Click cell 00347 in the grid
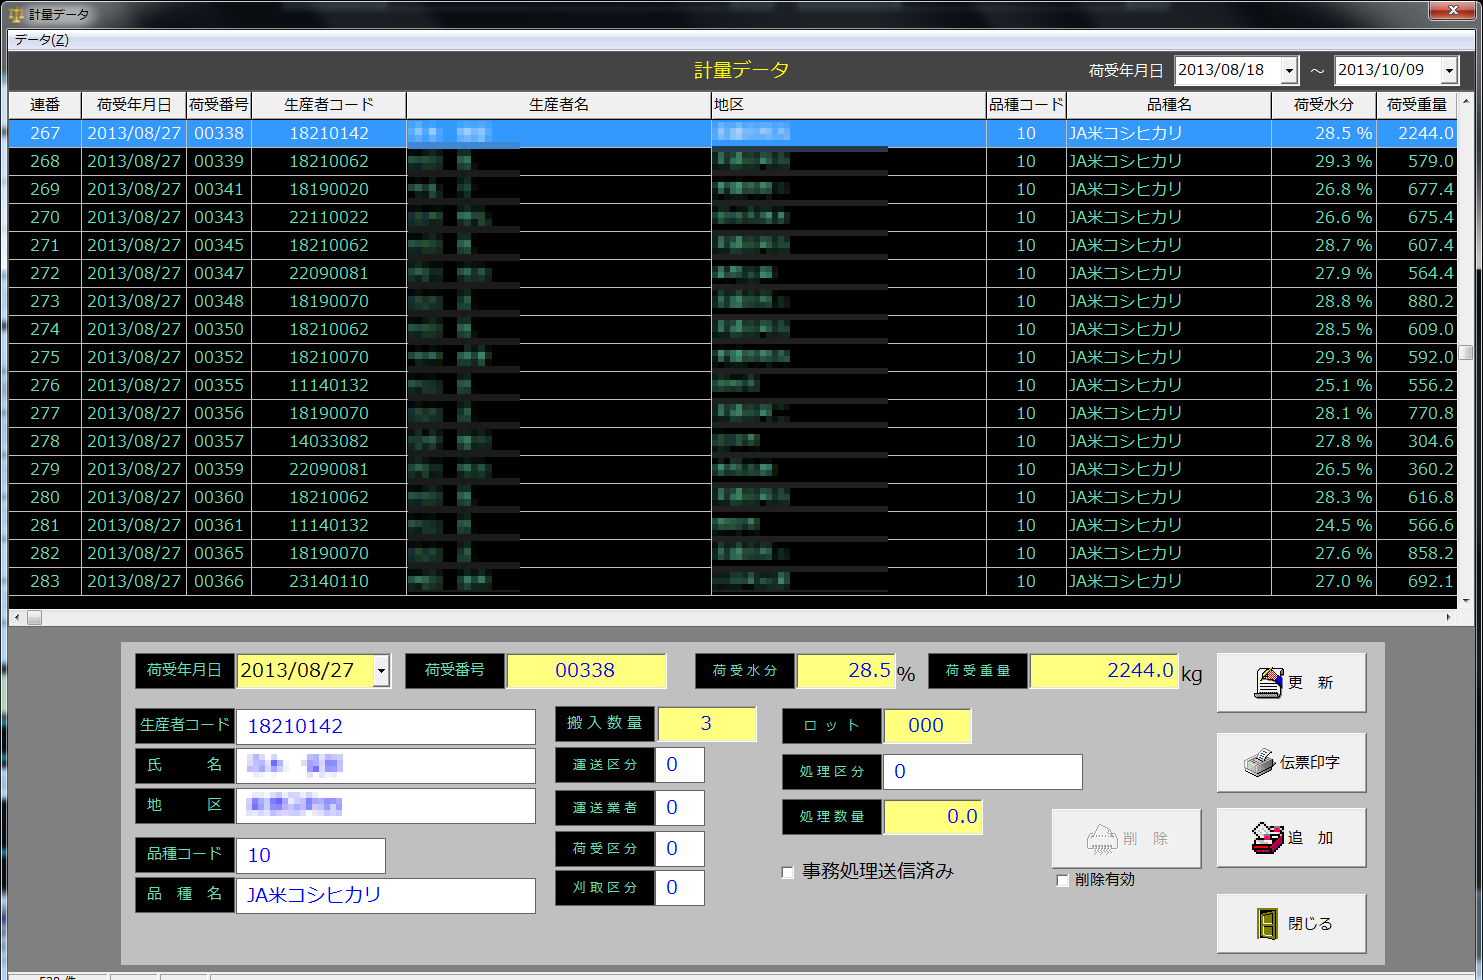The height and width of the screenshot is (980, 1483). tap(219, 273)
